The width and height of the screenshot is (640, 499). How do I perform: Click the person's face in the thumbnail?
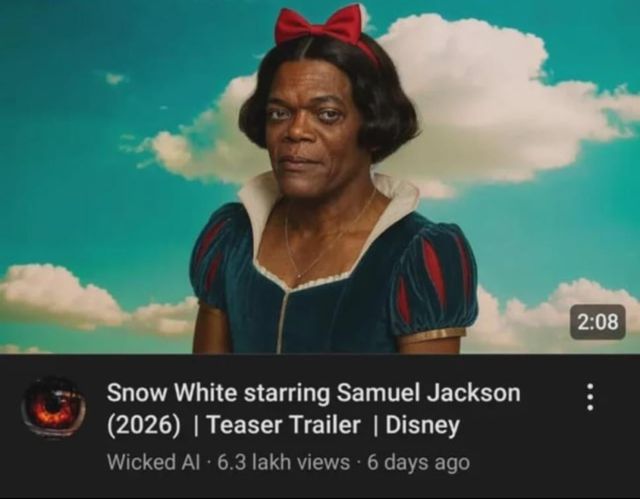tap(312, 131)
